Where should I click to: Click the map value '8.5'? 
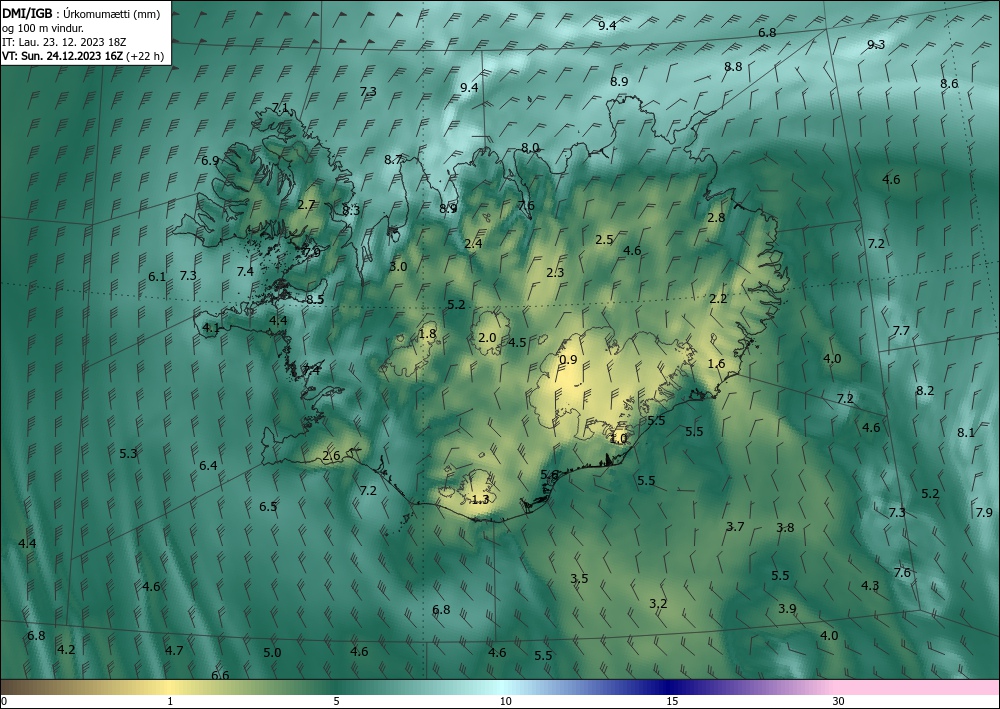tap(315, 299)
